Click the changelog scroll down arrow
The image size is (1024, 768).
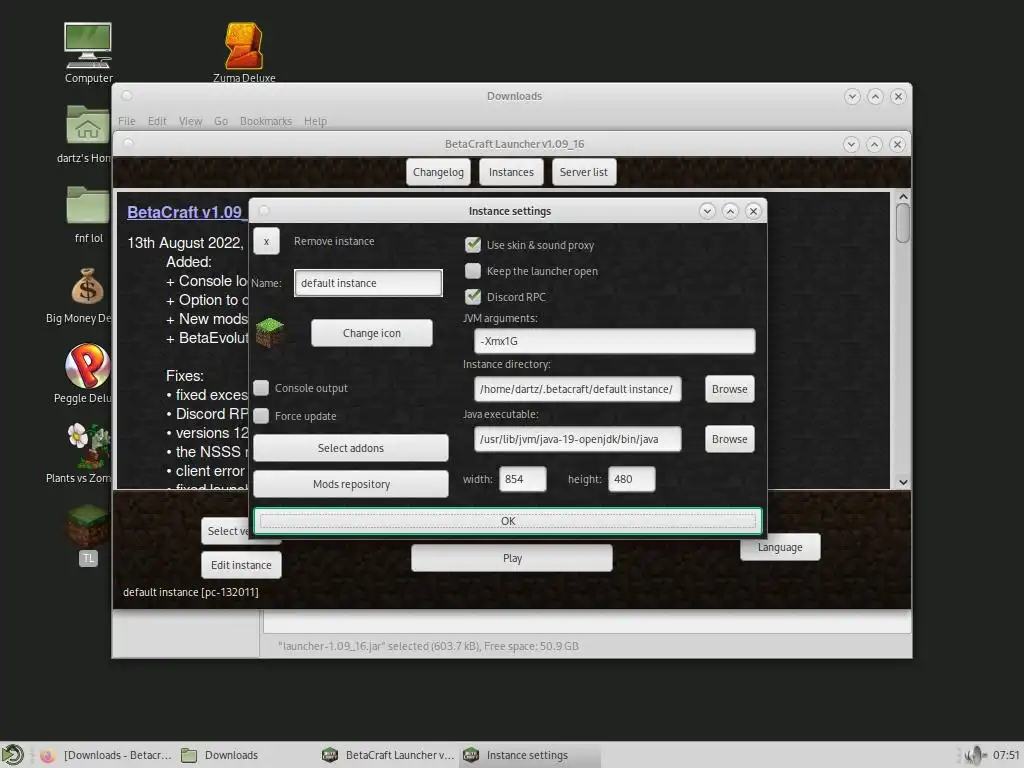pyautogui.click(x=903, y=482)
